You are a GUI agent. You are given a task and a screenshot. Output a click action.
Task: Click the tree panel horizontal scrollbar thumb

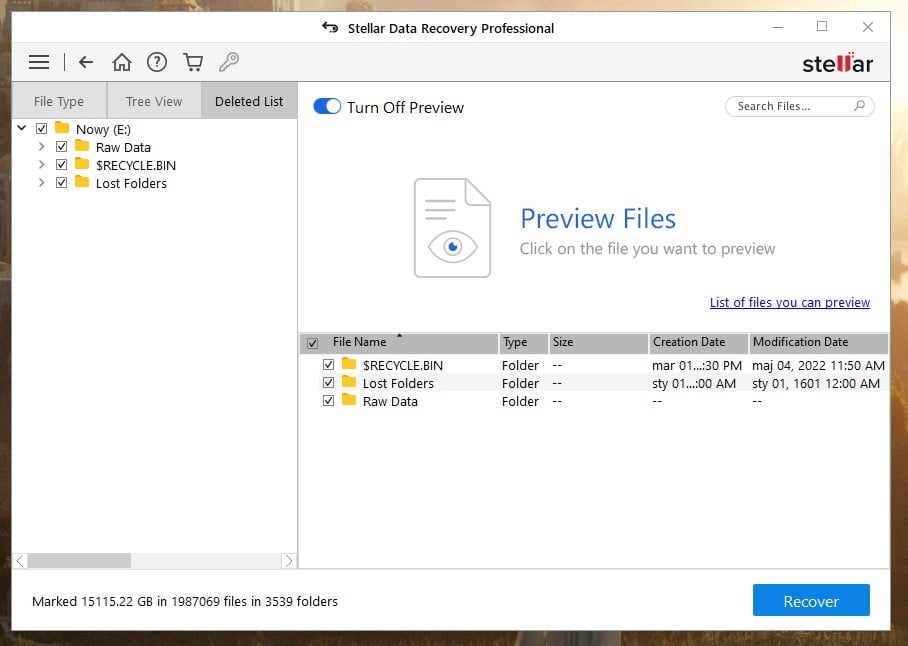click(x=79, y=560)
